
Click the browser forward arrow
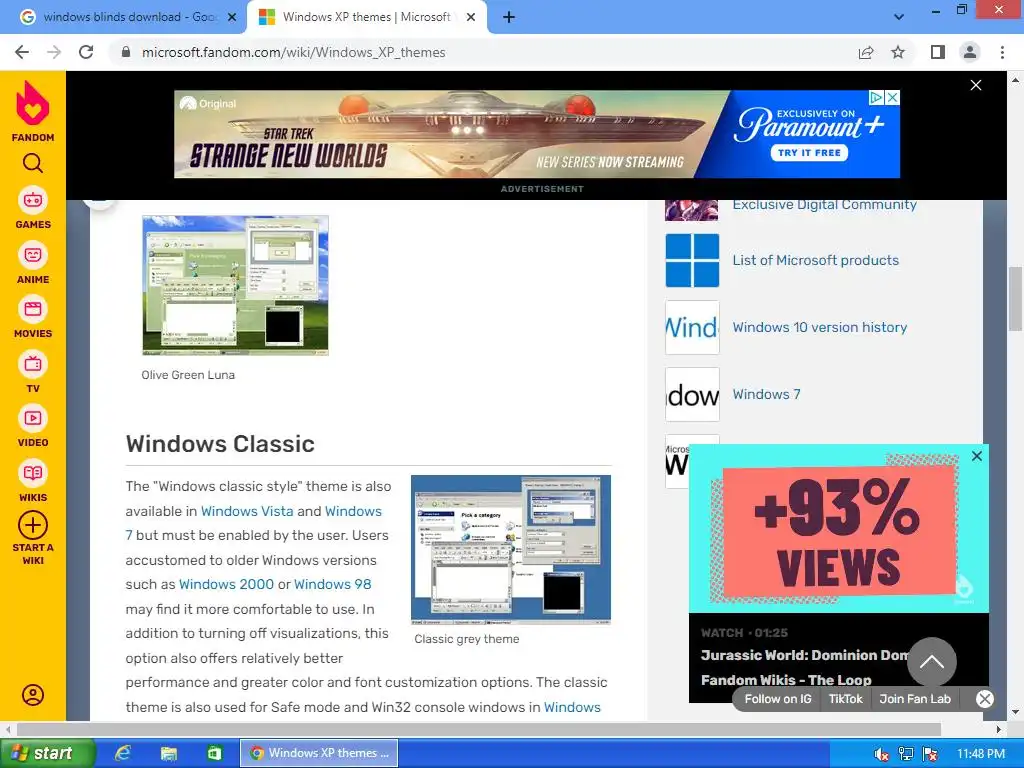[x=54, y=52]
